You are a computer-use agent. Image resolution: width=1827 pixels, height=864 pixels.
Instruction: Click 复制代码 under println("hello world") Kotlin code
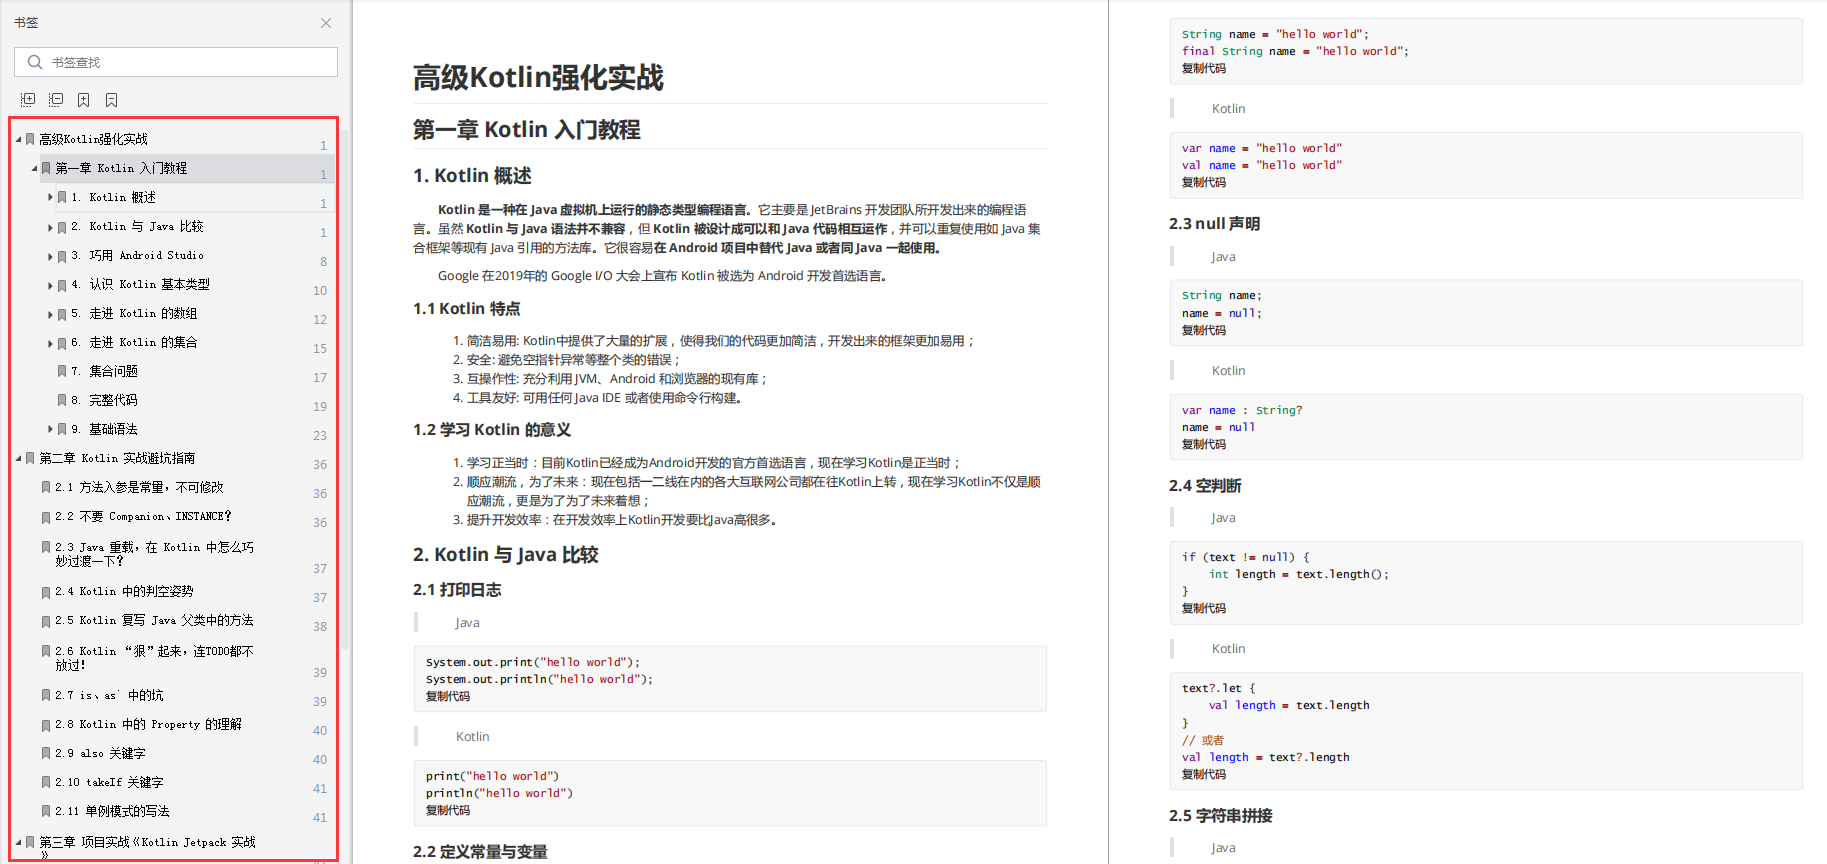coord(448,811)
